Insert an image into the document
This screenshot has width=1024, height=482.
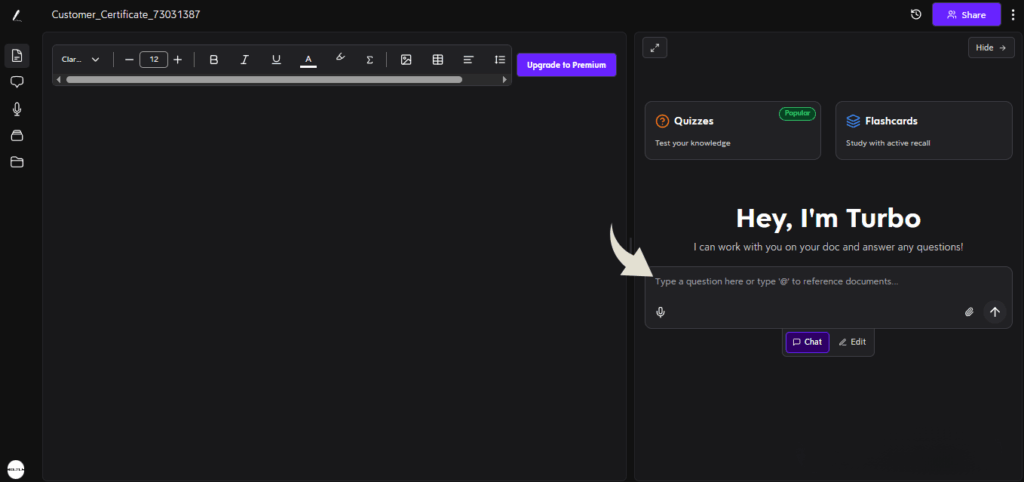click(406, 60)
